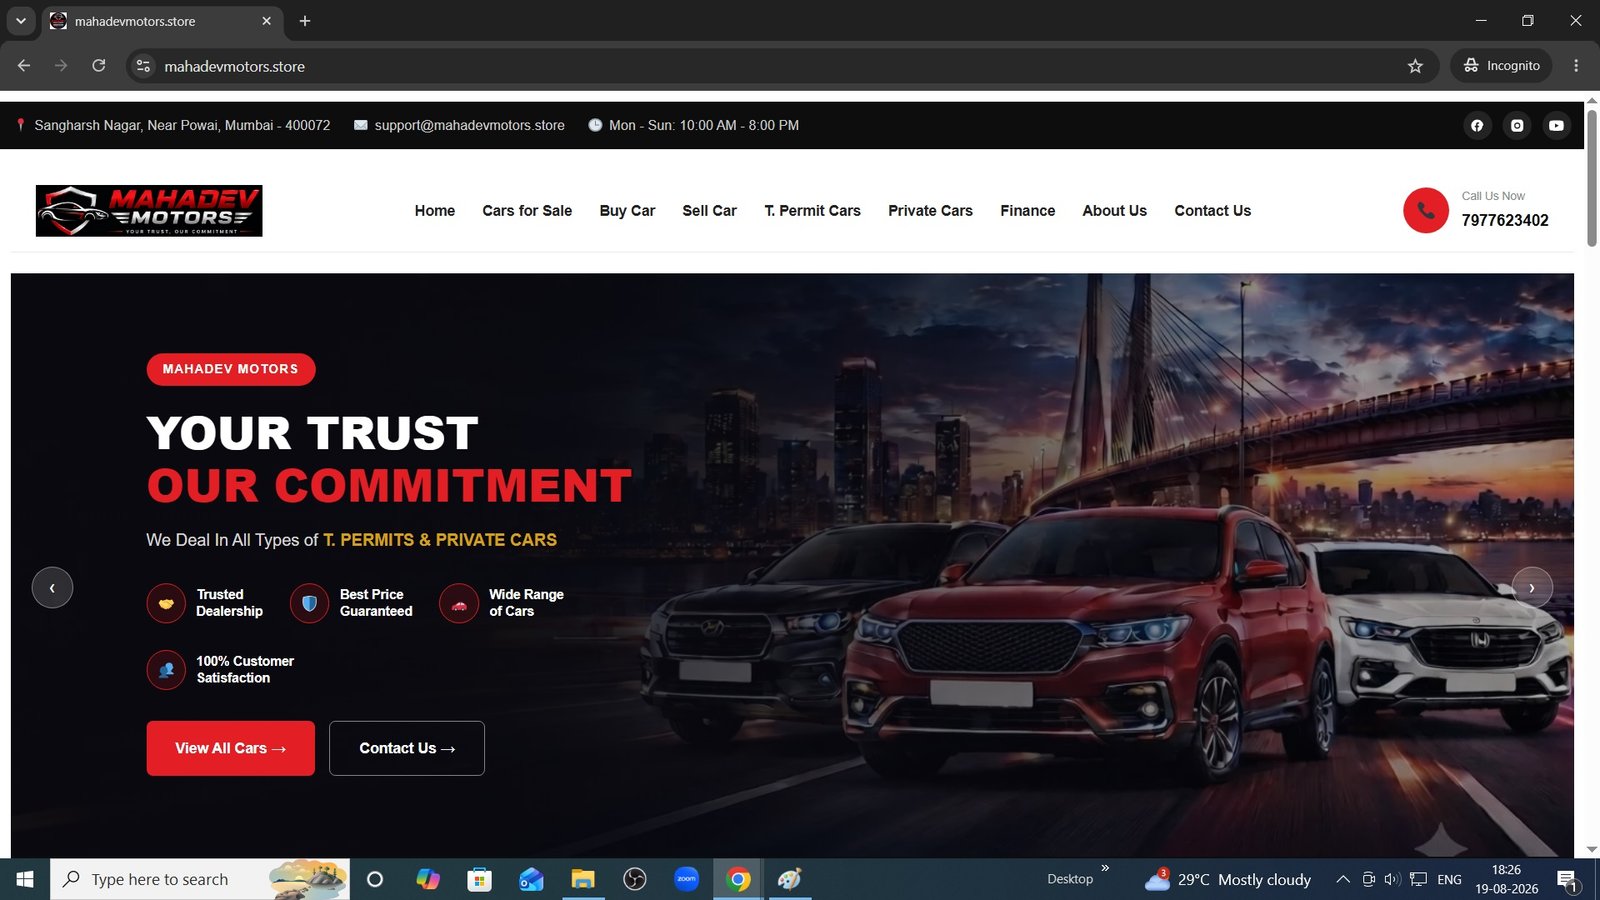
Task: Open the Buy Car menu item
Action: point(627,211)
